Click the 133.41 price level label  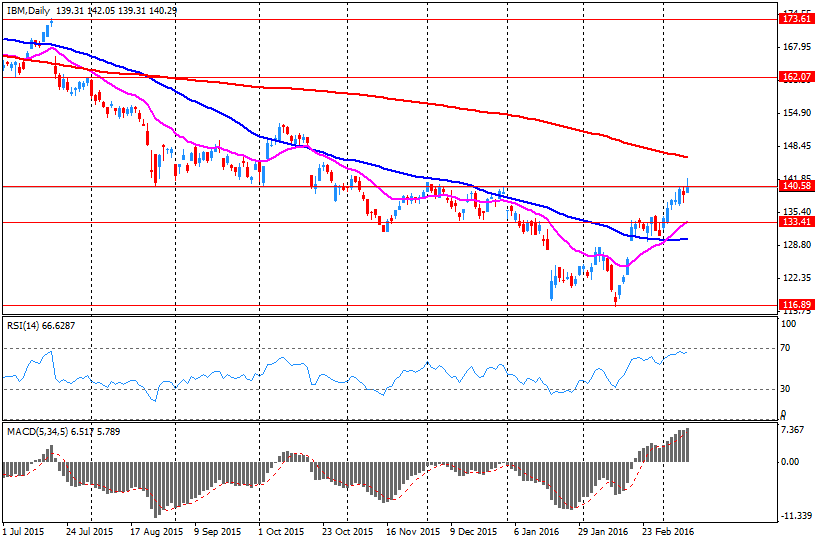pos(797,222)
